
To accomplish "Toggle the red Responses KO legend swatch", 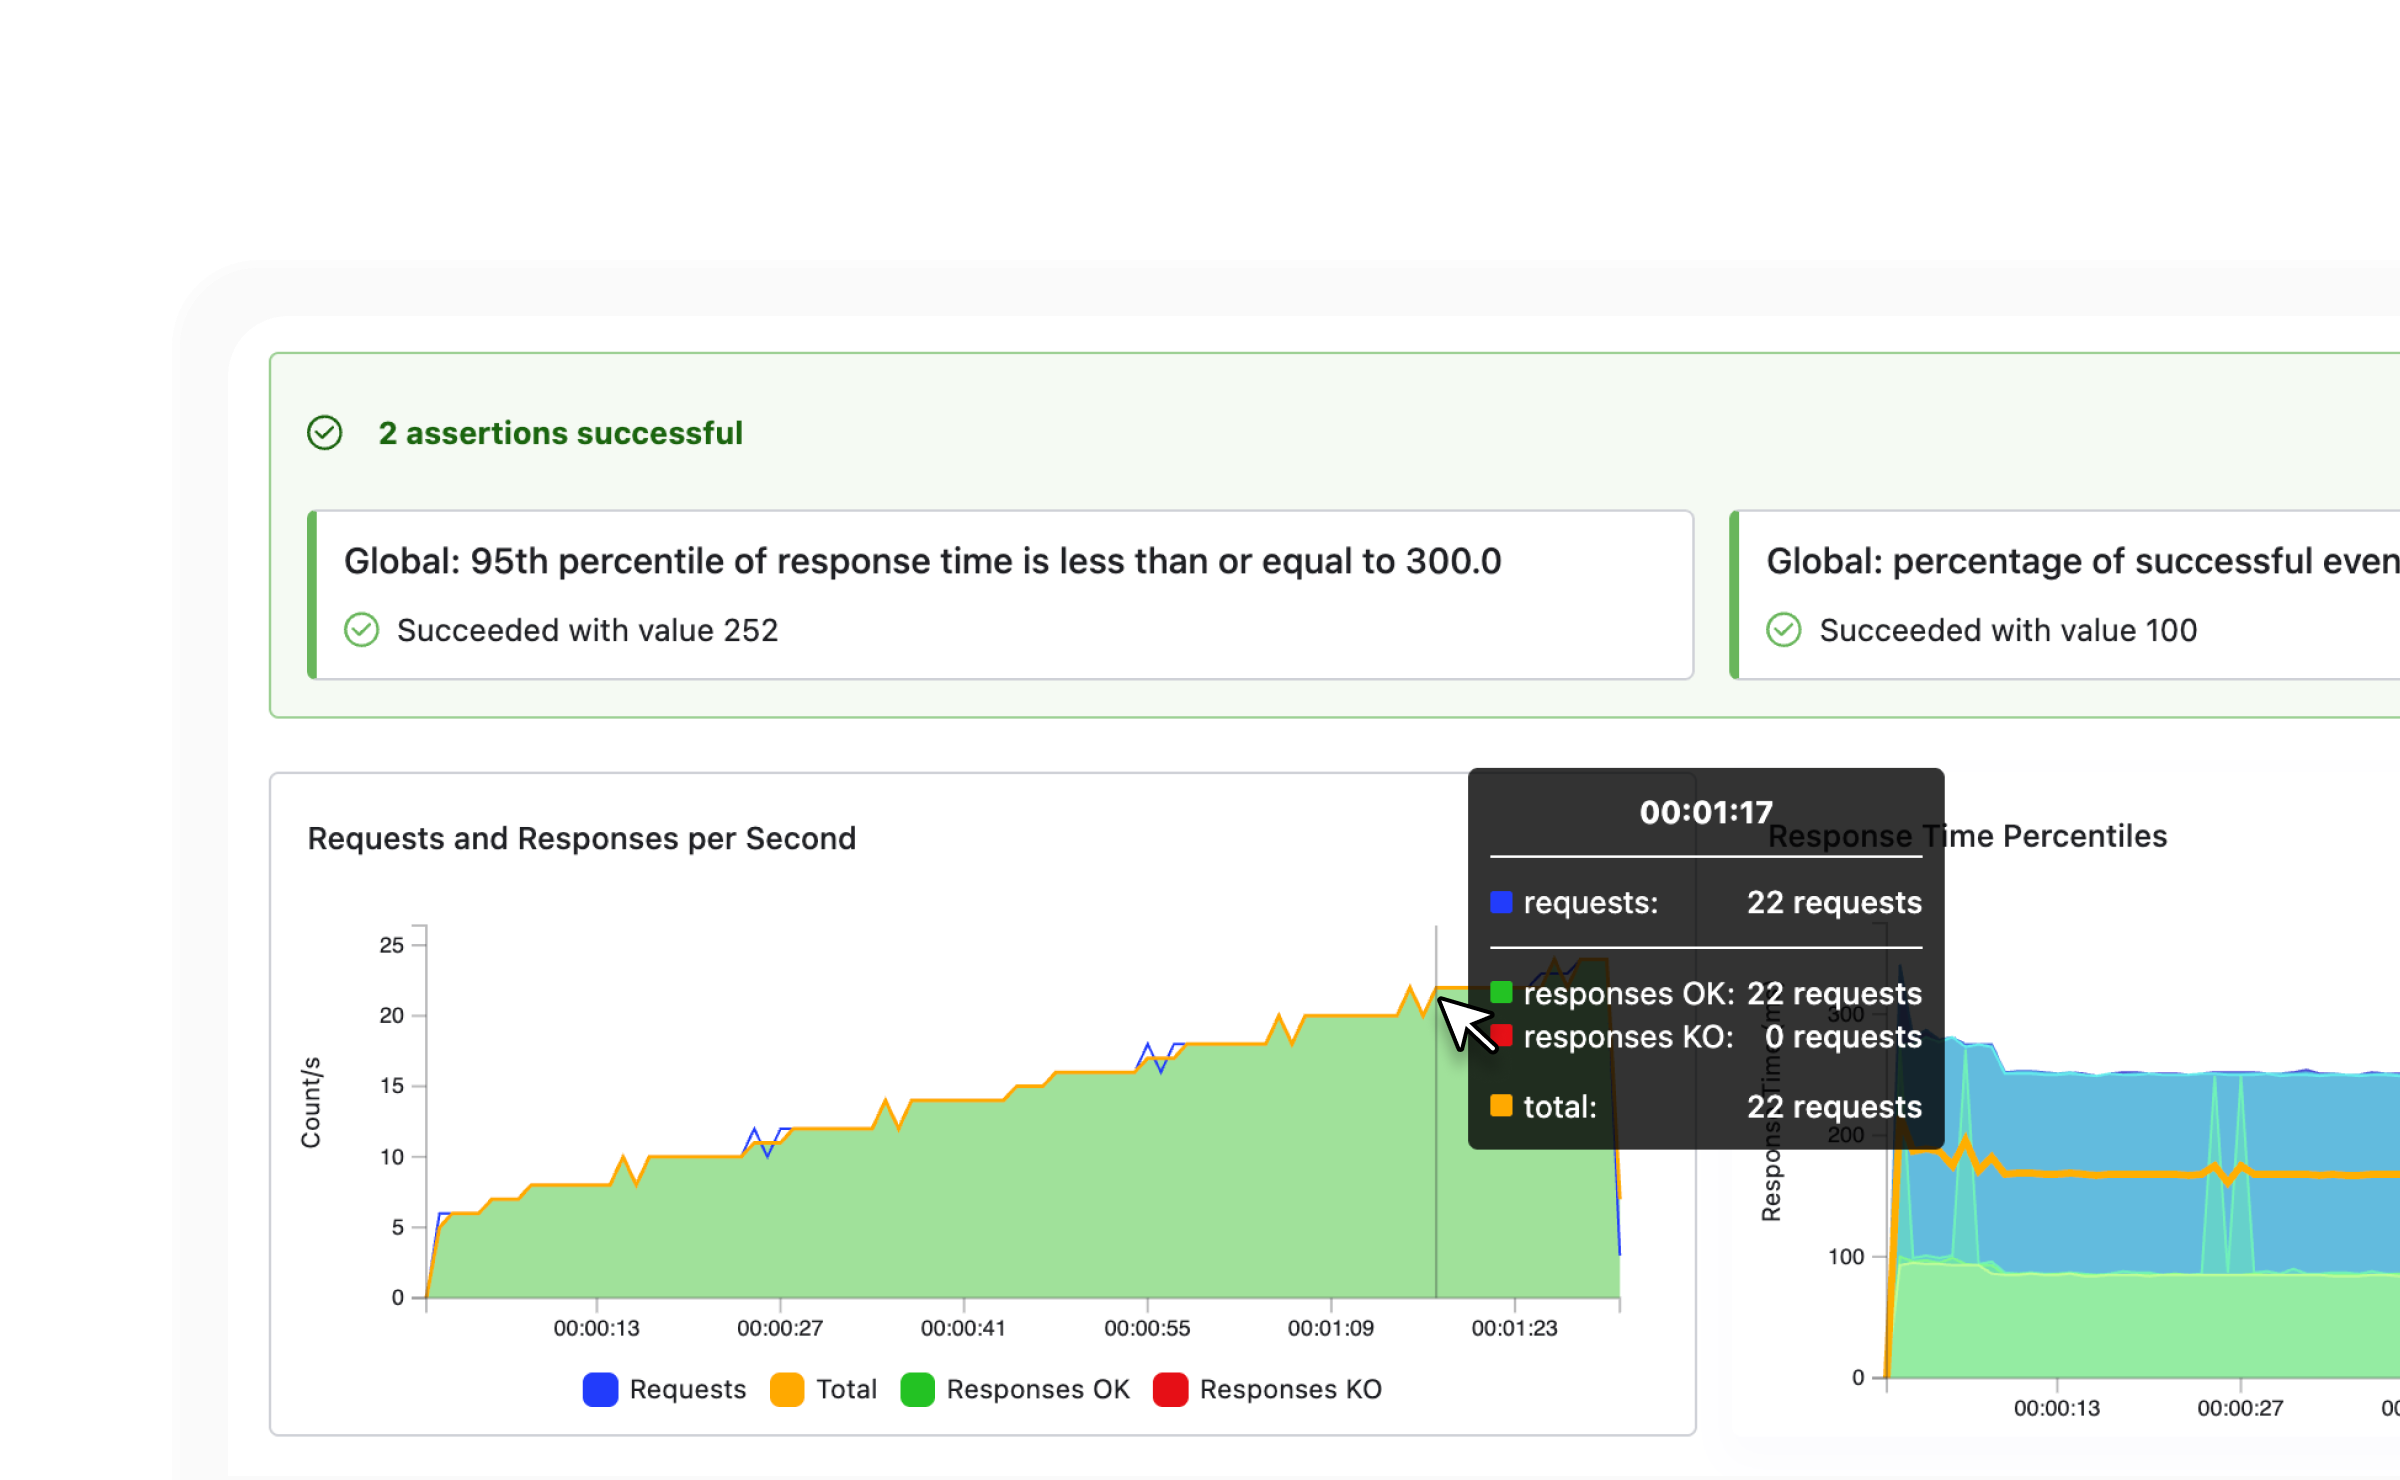I will [1170, 1389].
